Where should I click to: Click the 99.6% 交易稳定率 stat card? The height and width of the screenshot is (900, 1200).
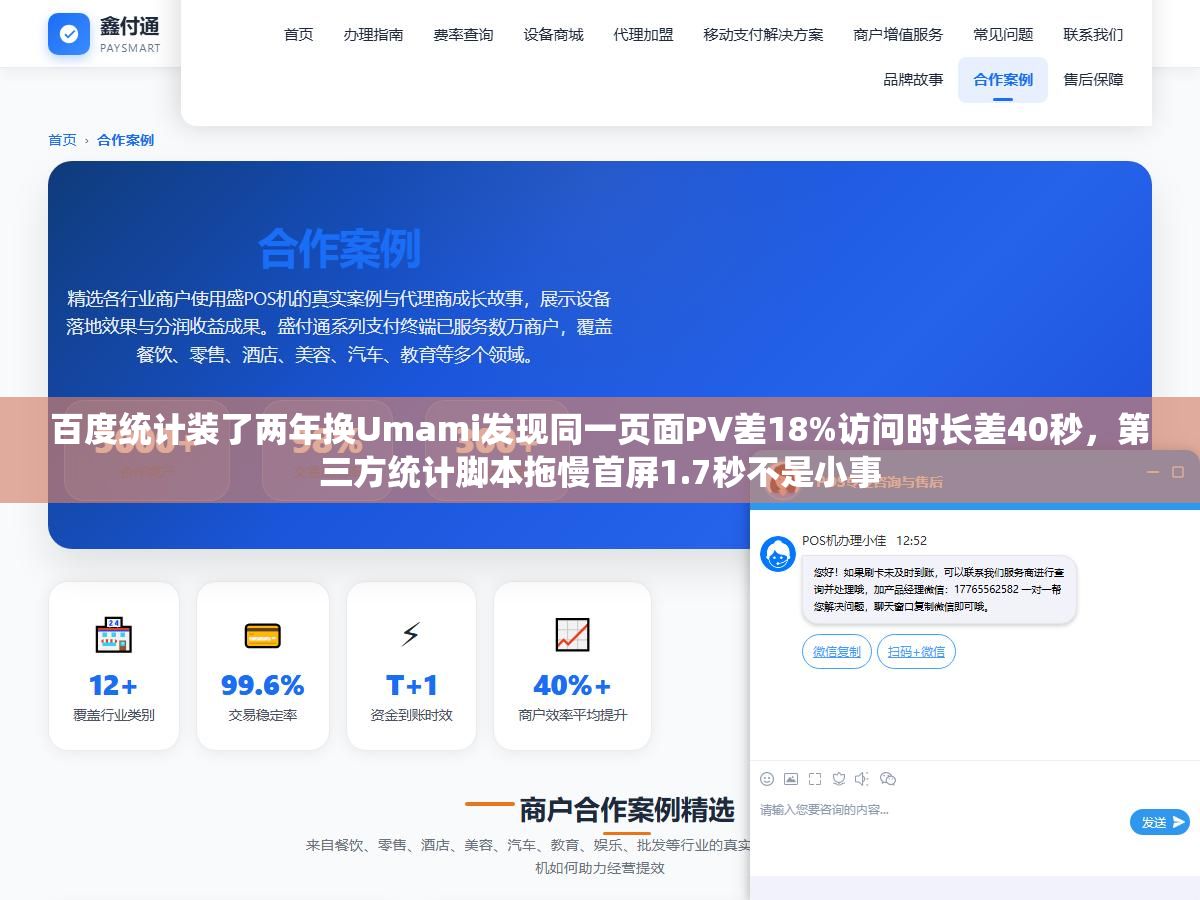[262, 666]
